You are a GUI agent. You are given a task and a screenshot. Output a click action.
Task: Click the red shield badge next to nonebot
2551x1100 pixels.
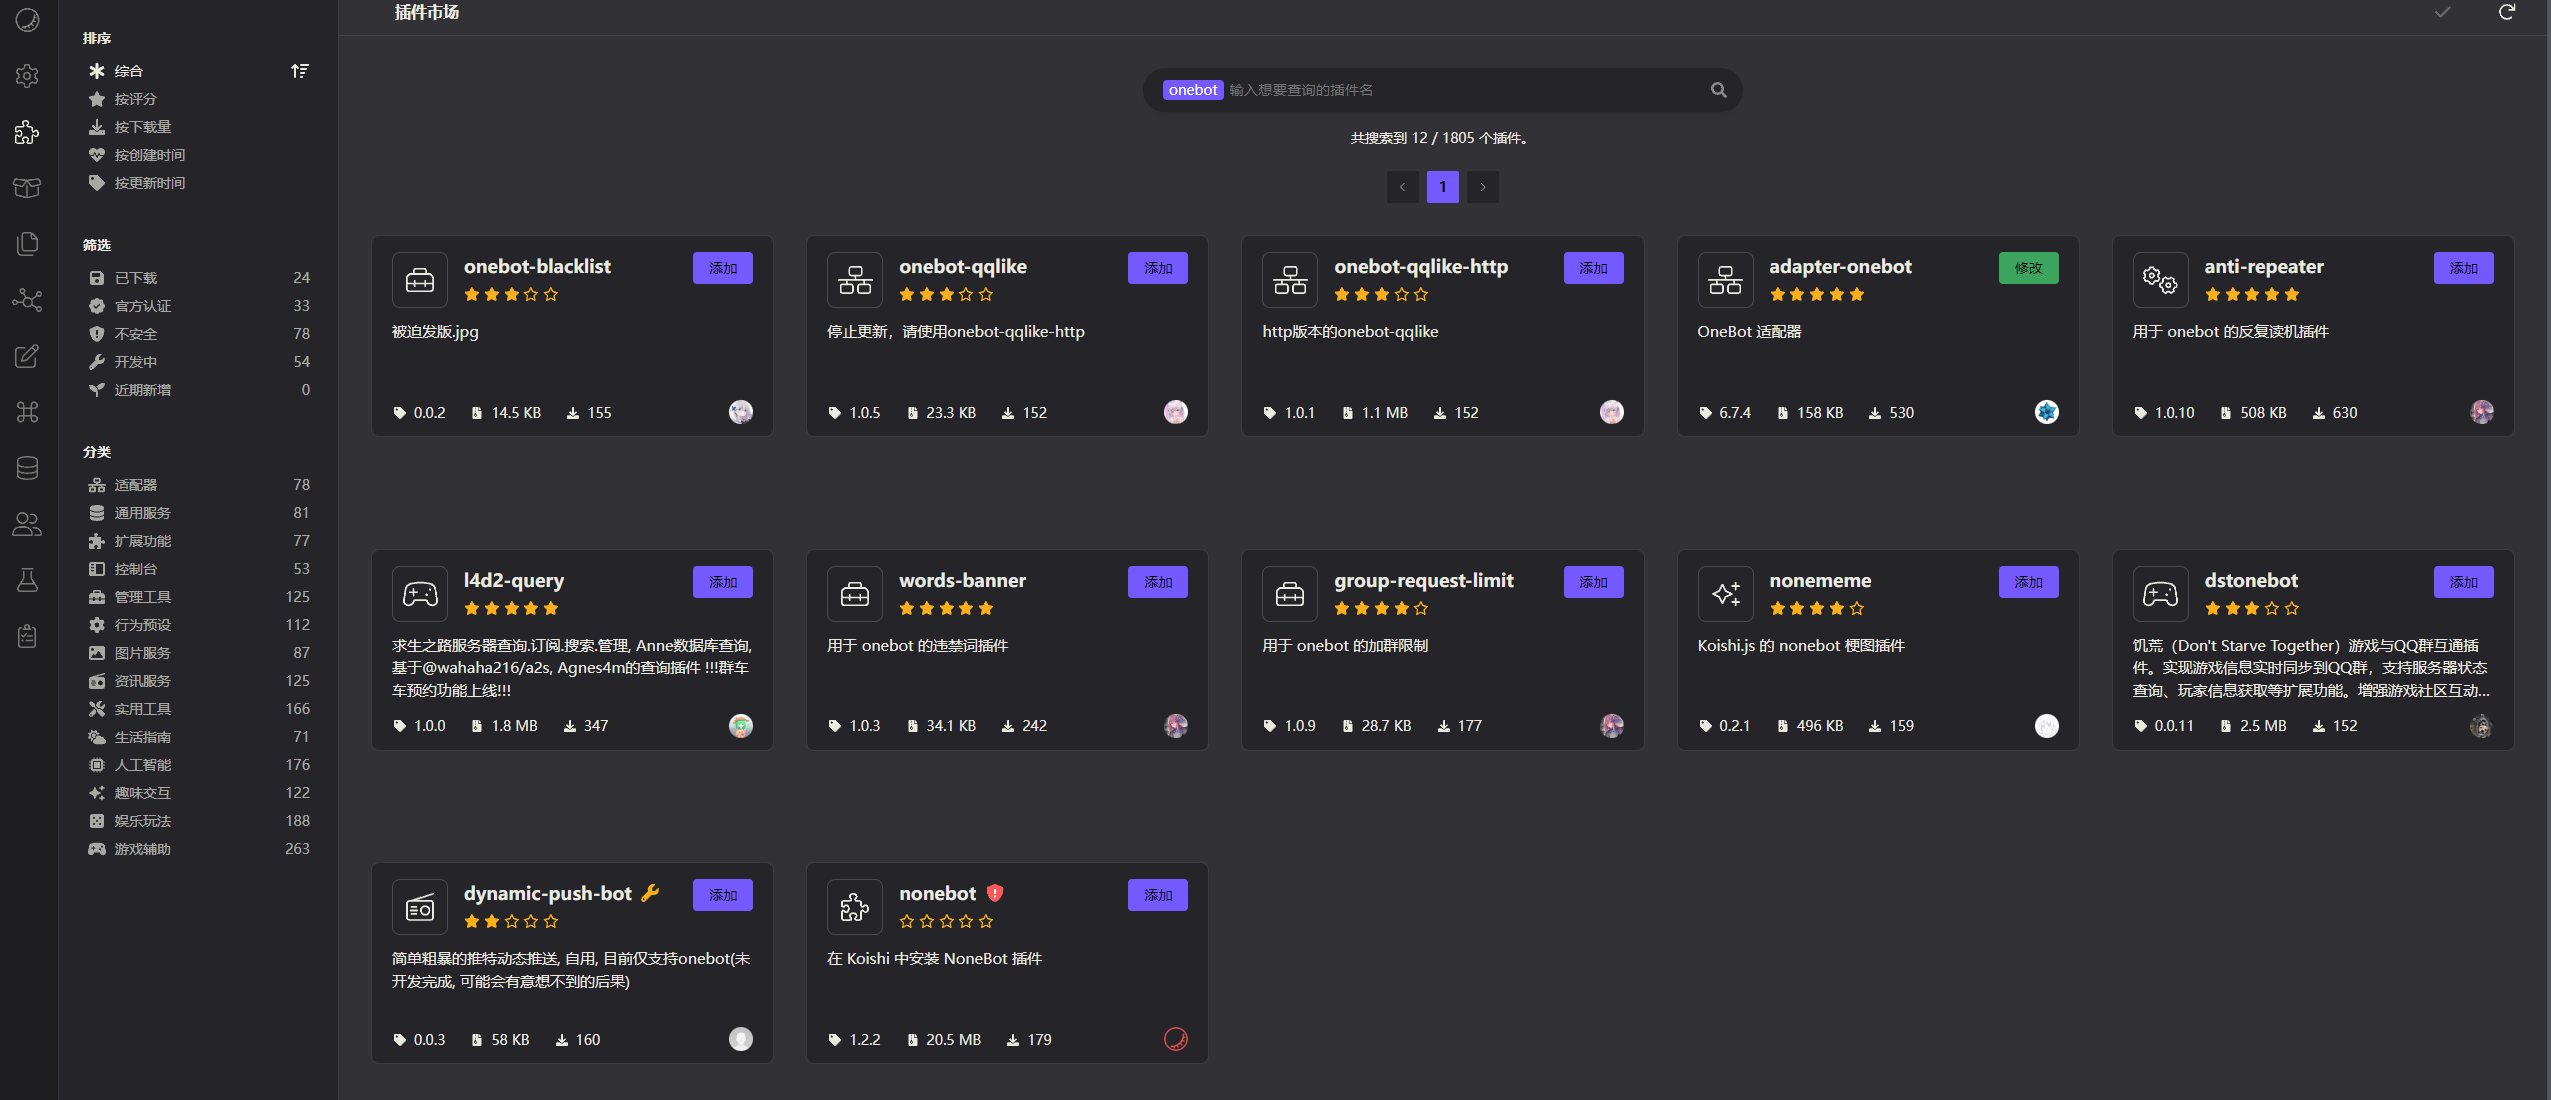994,893
